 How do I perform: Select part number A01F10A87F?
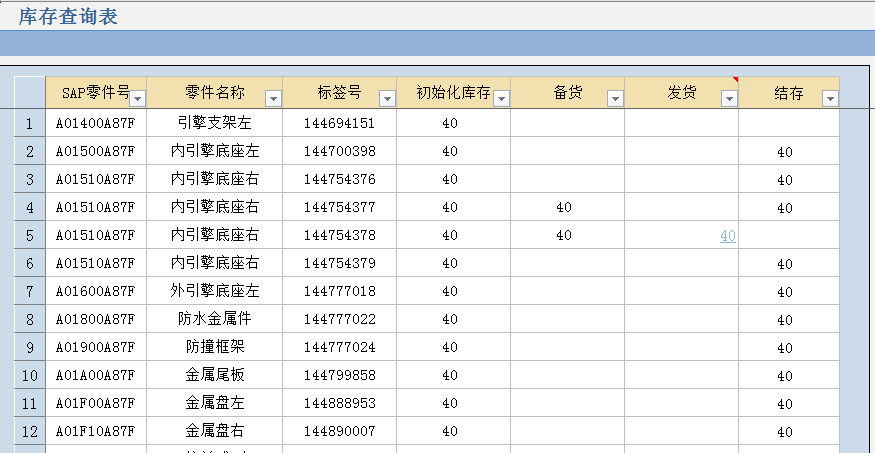(x=95, y=431)
